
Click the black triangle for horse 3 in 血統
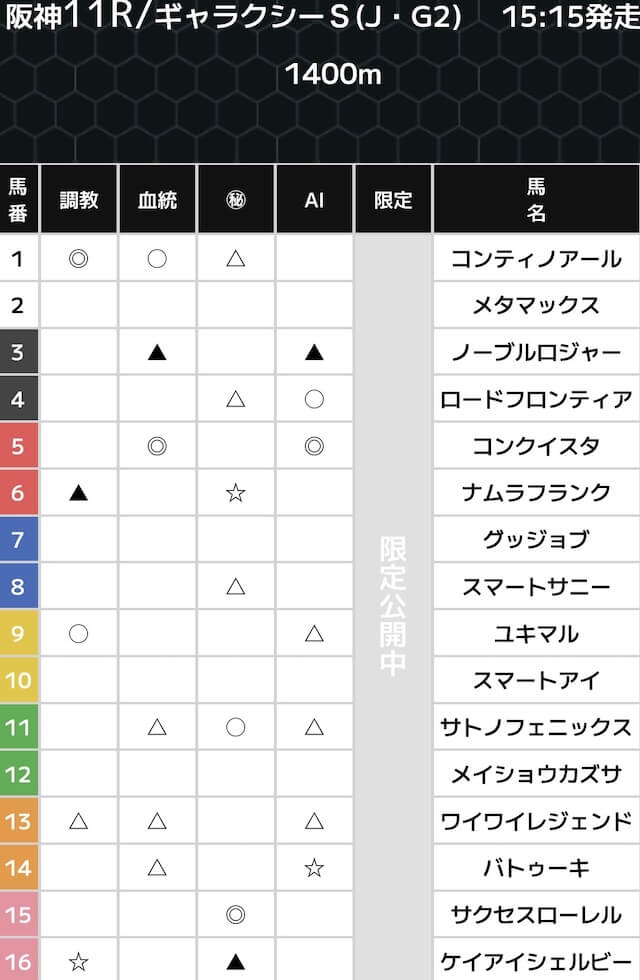coord(157,352)
